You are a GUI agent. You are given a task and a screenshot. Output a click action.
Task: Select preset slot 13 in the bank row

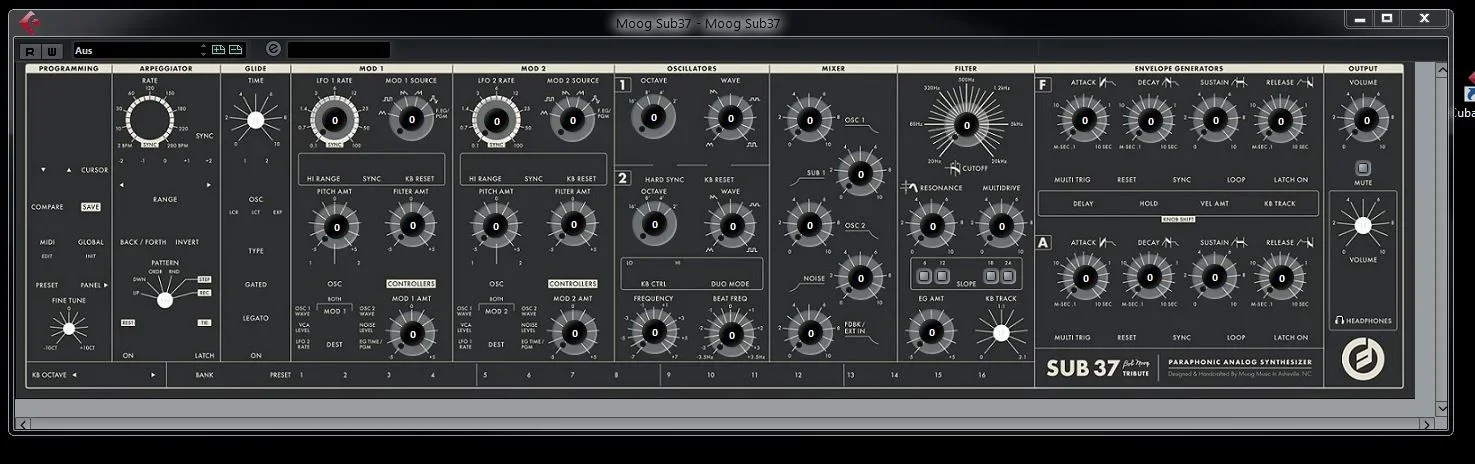click(x=850, y=375)
